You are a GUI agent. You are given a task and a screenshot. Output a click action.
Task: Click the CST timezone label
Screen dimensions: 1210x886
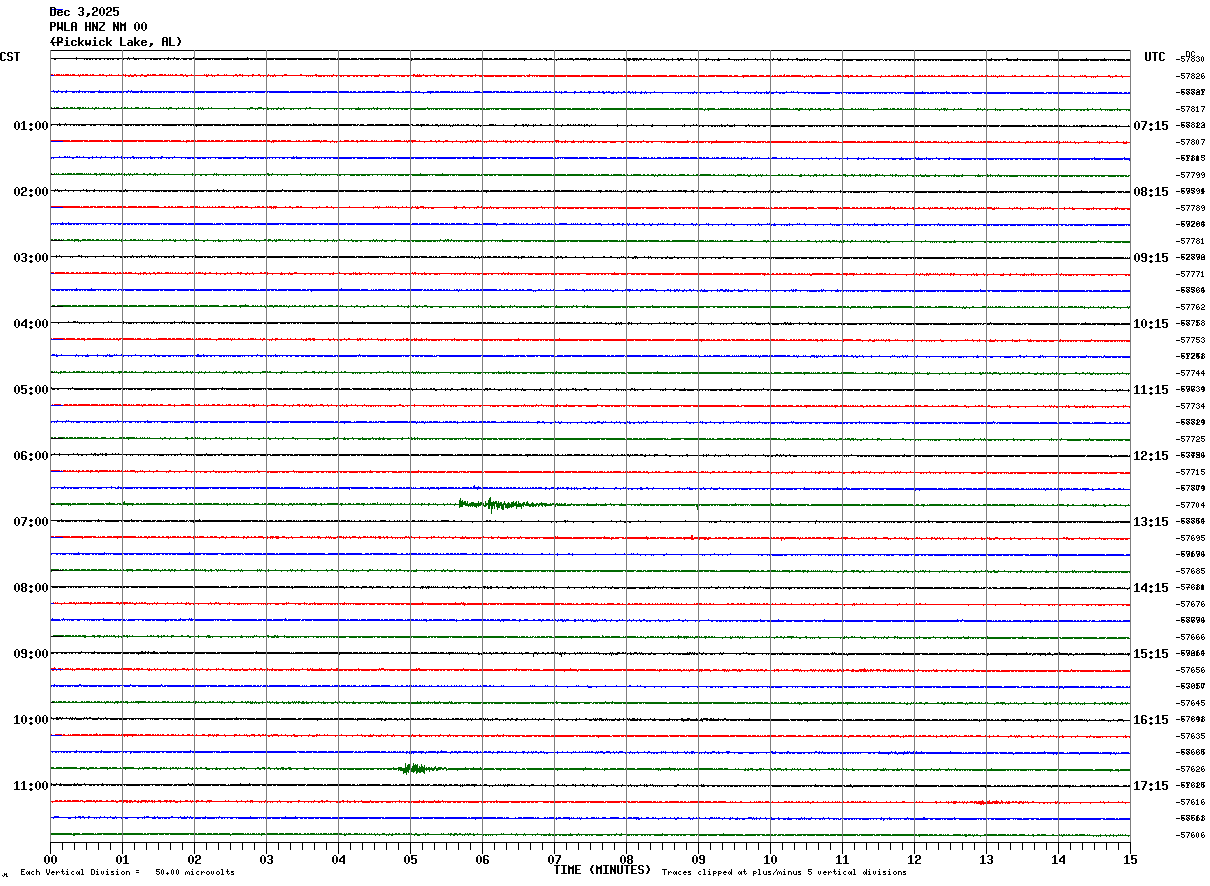pyautogui.click(x=10, y=57)
